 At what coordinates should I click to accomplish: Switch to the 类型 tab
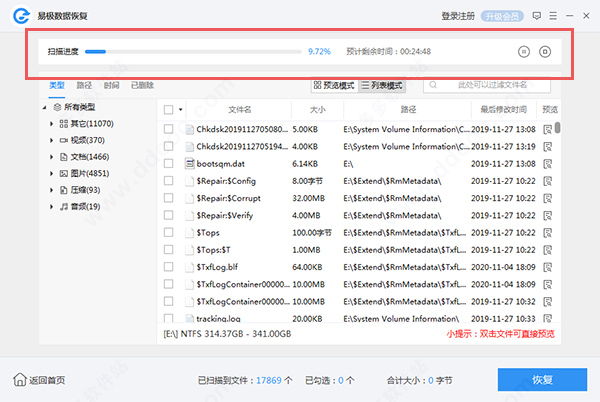pyautogui.click(x=57, y=85)
